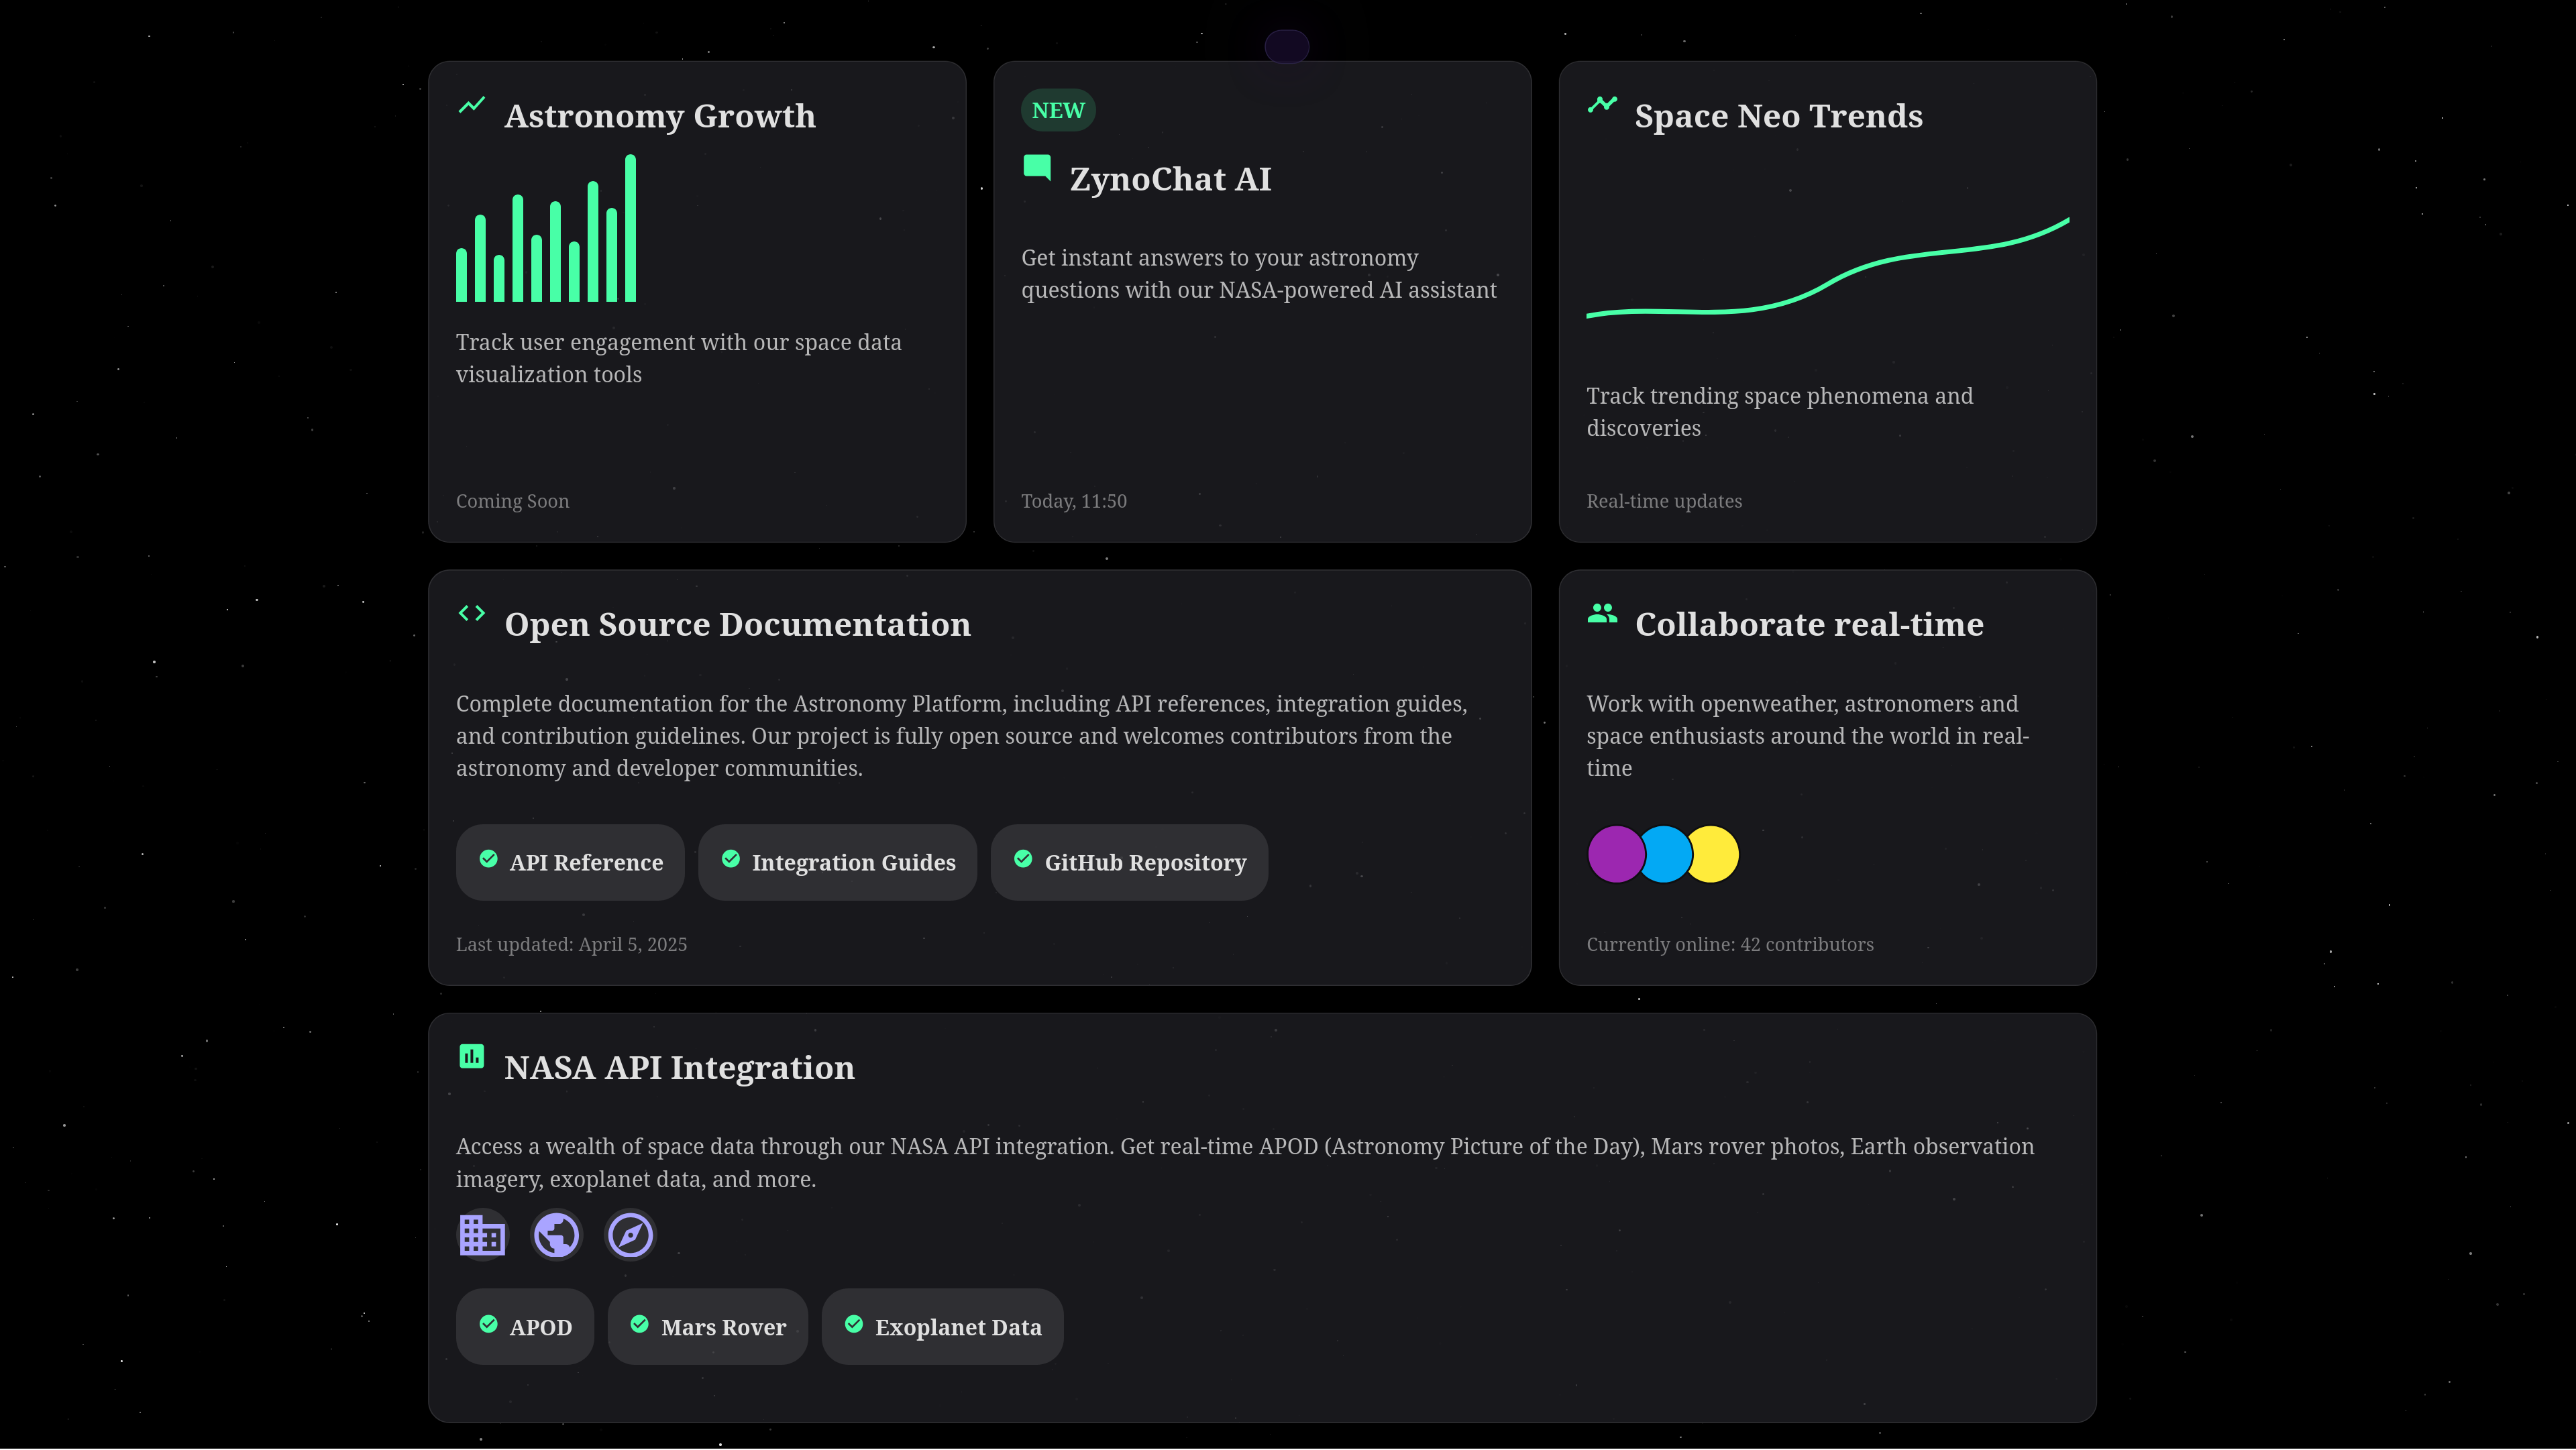The height and width of the screenshot is (1450, 2576).
Task: Click the compass icon in NASA card
Action: click(x=630, y=1235)
